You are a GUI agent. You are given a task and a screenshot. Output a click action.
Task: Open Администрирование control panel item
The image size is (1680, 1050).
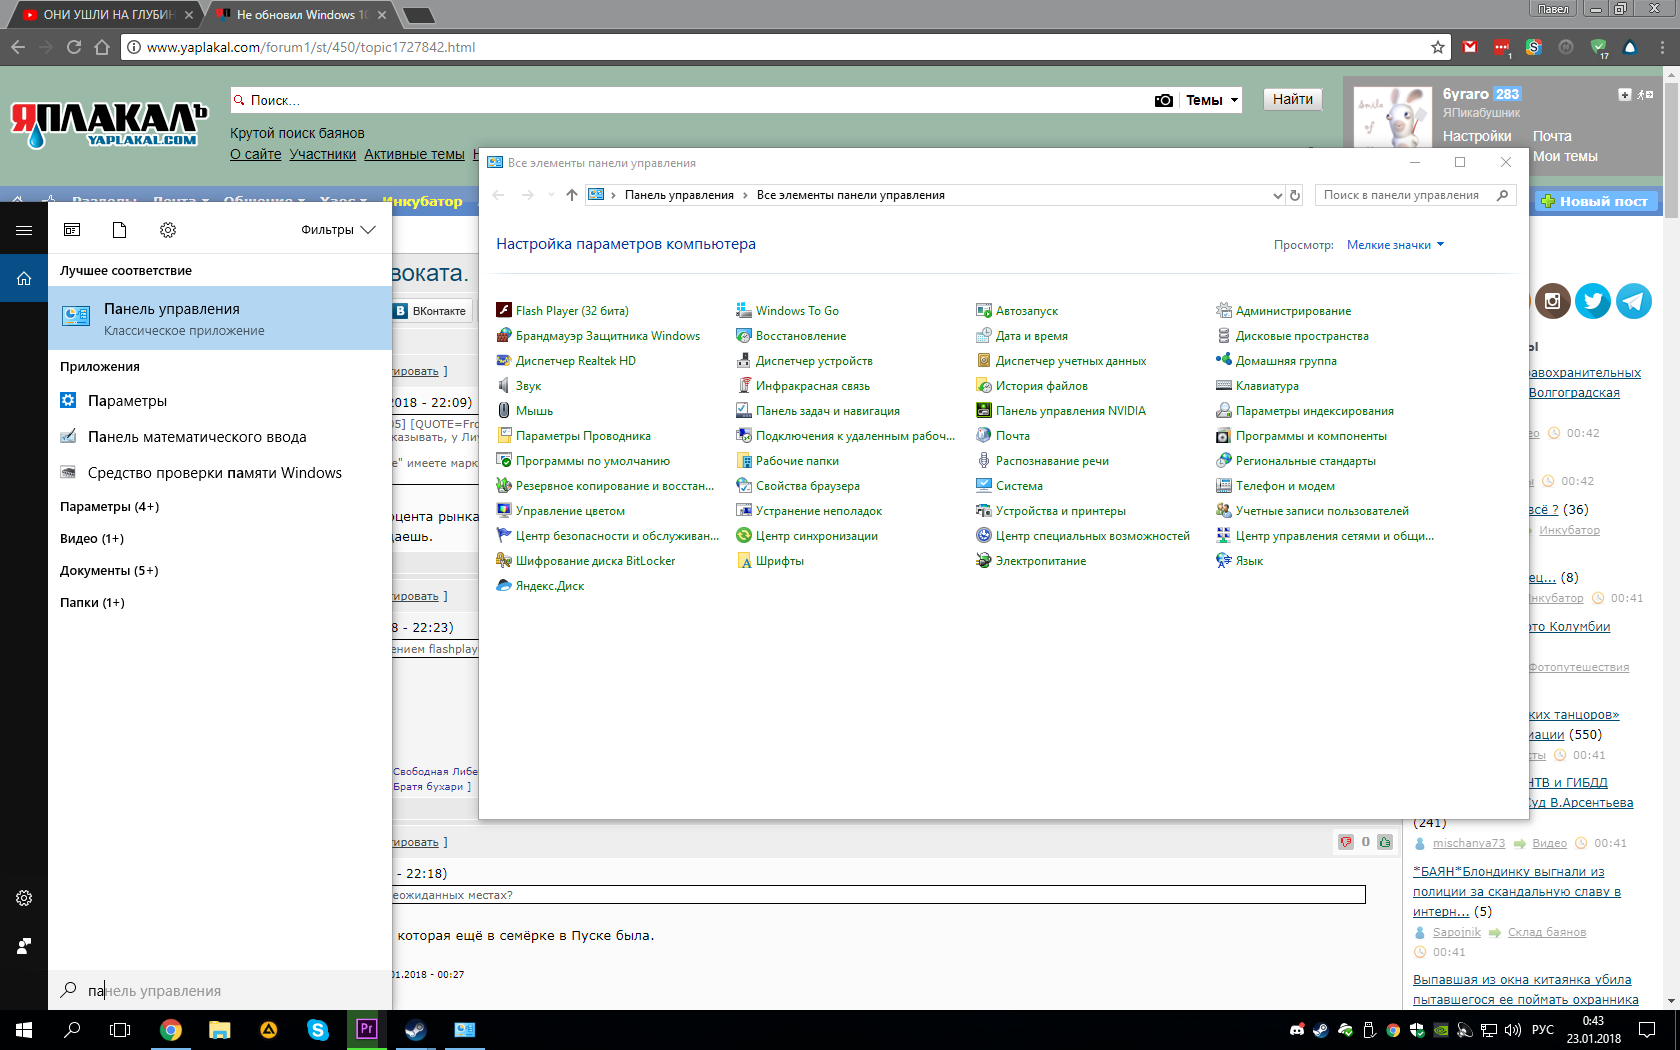1283,311
